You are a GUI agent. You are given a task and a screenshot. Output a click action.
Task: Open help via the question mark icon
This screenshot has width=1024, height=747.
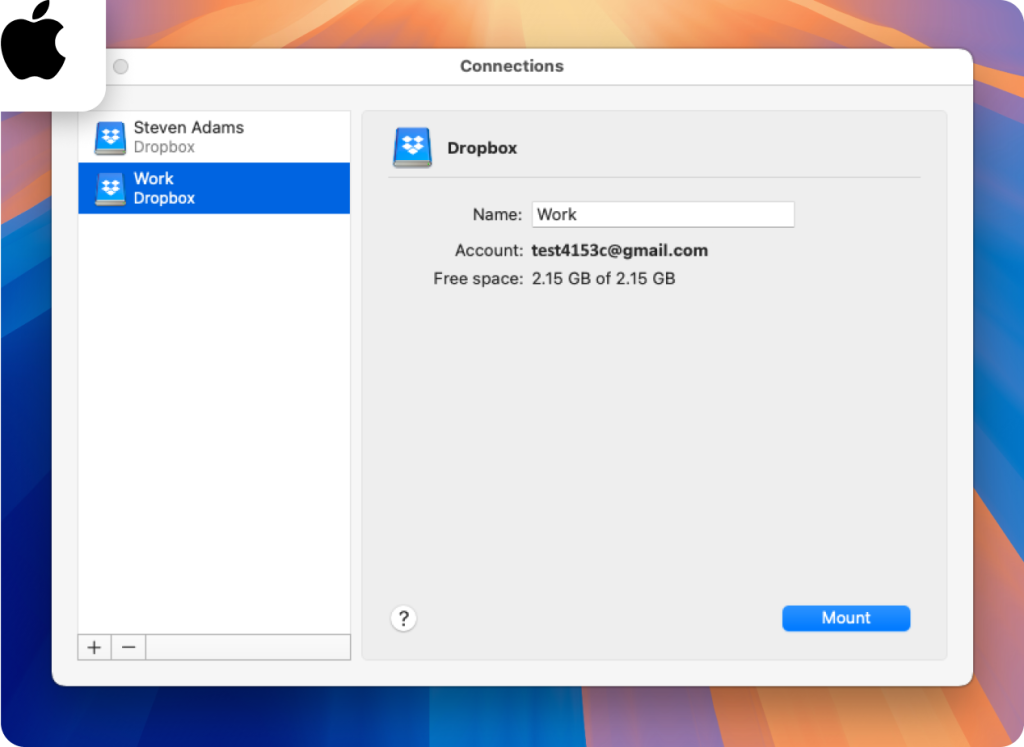(x=403, y=618)
